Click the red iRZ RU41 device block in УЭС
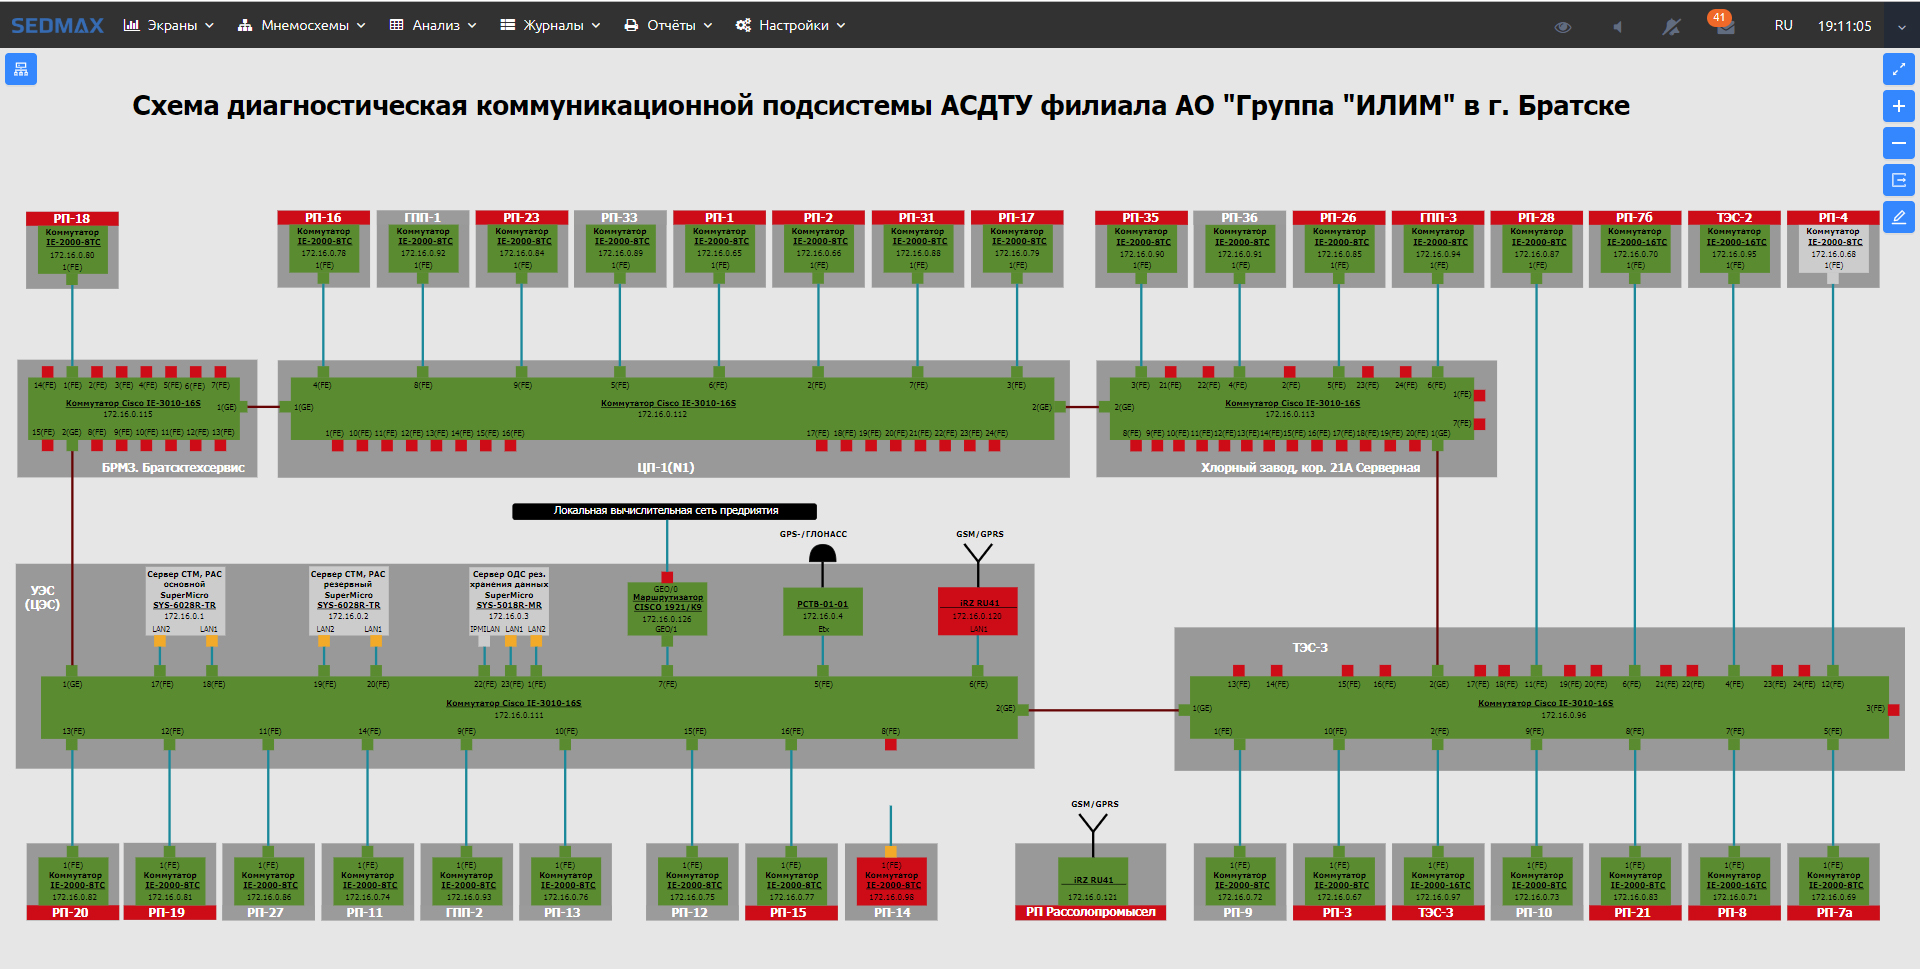1920x969 pixels. [978, 611]
